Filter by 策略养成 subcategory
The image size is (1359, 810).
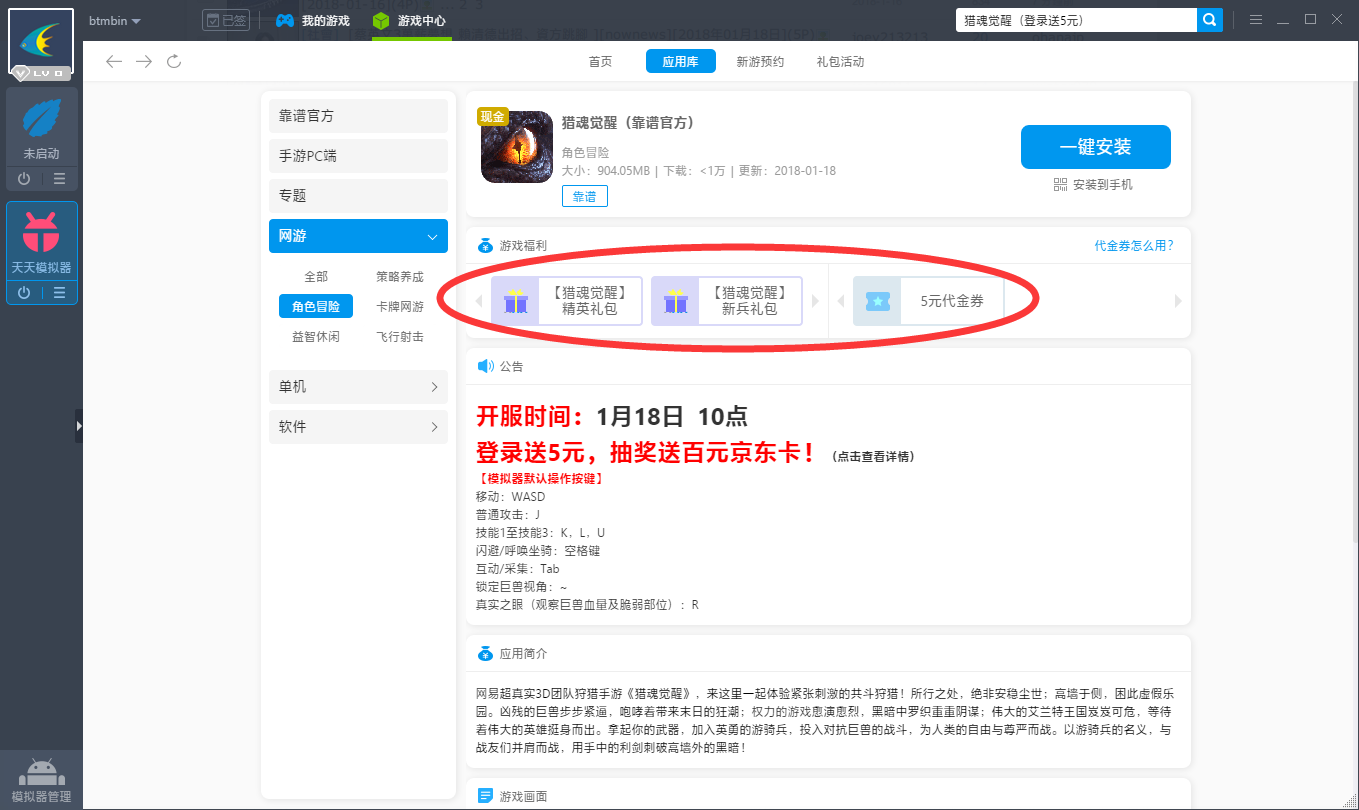[400, 277]
